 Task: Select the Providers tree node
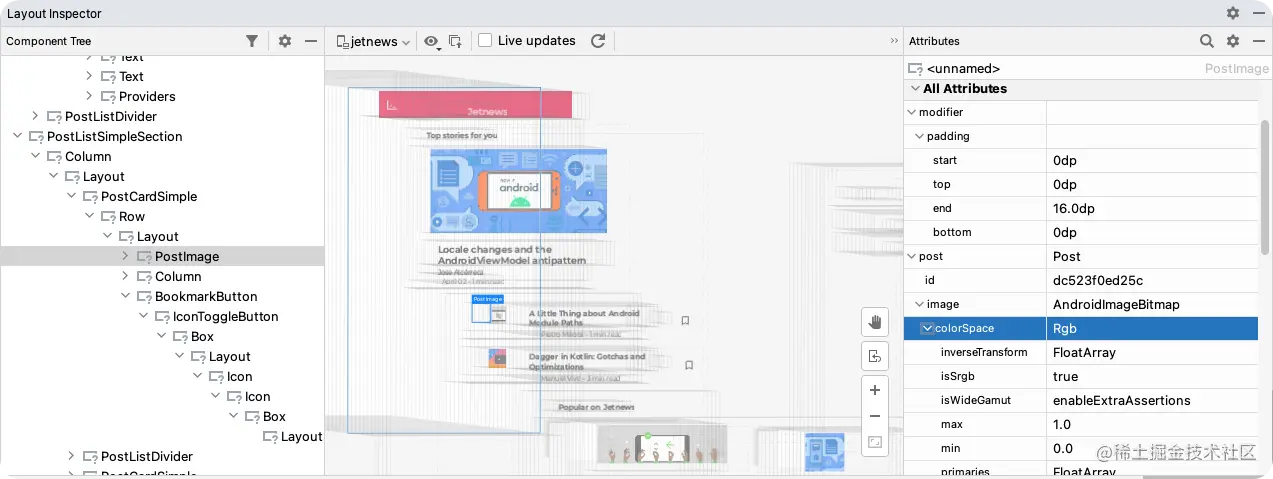[x=147, y=96]
